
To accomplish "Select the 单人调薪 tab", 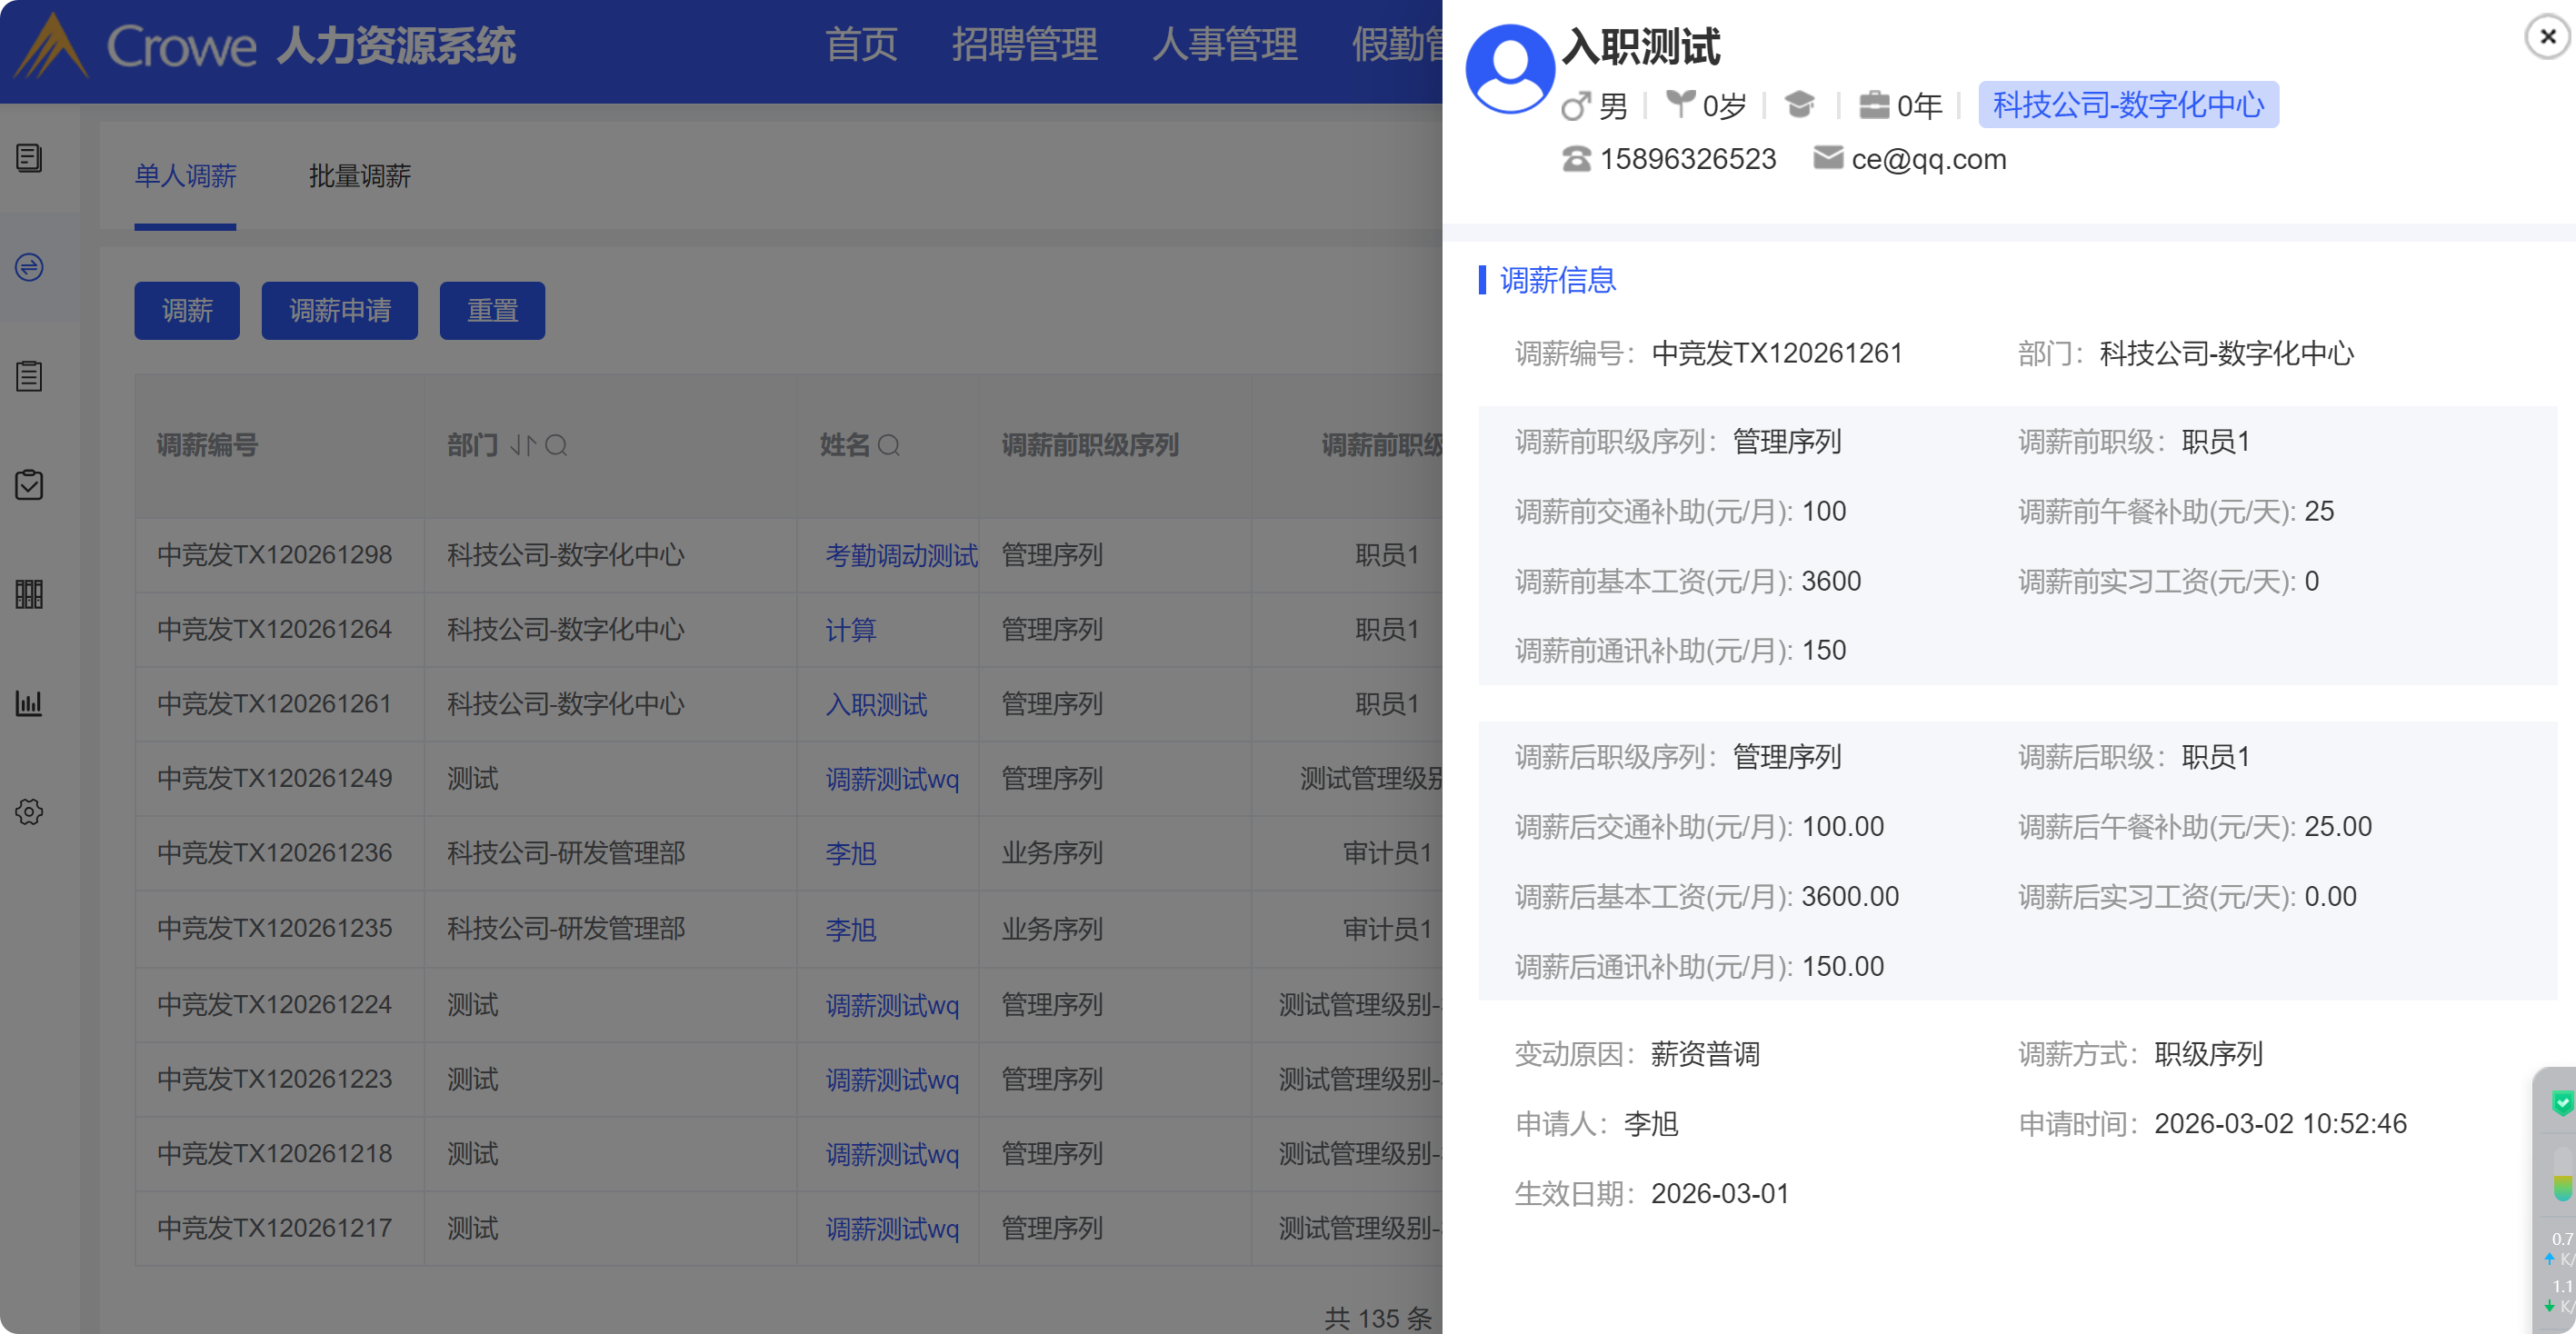I will (185, 176).
